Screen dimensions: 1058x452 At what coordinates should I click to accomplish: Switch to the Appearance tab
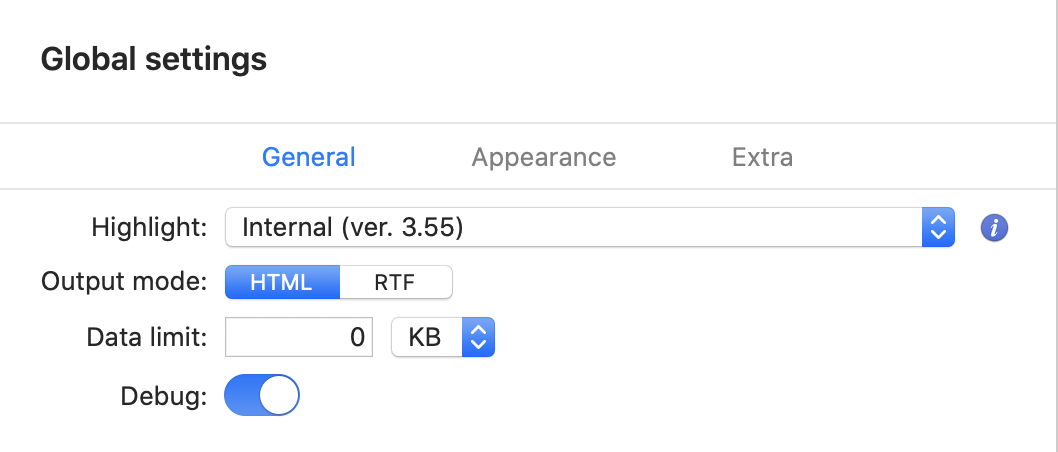pyautogui.click(x=544, y=157)
